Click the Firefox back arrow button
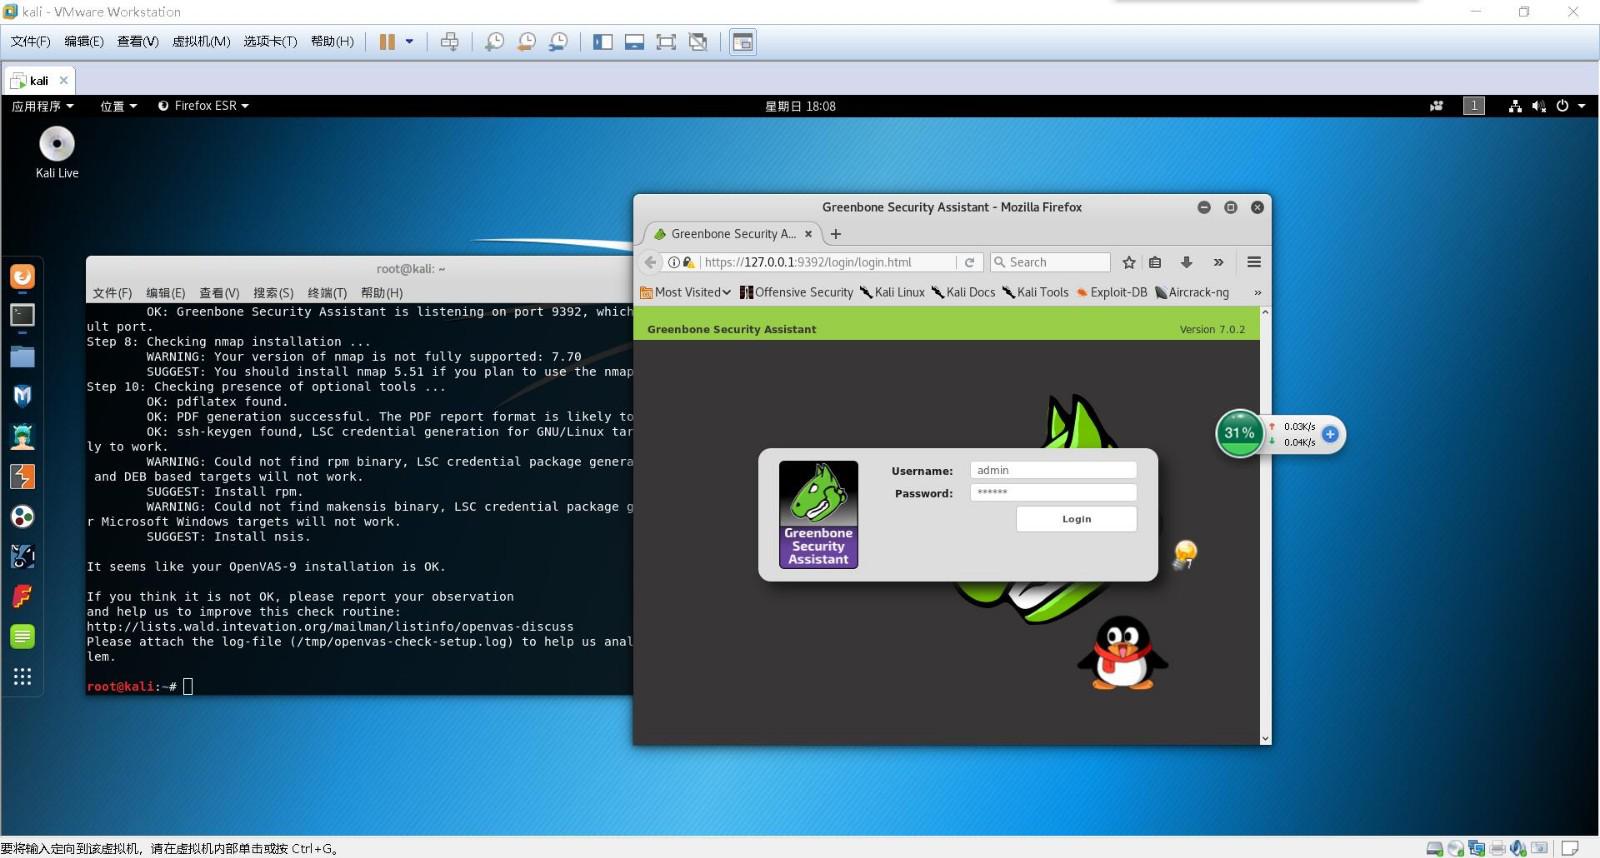1600x858 pixels. 651,262
